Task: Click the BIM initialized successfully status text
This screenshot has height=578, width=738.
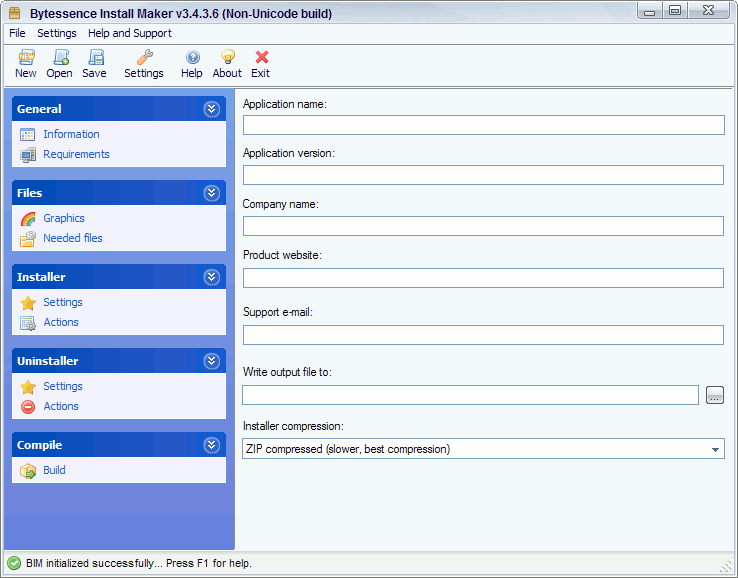Action: [x=139, y=563]
